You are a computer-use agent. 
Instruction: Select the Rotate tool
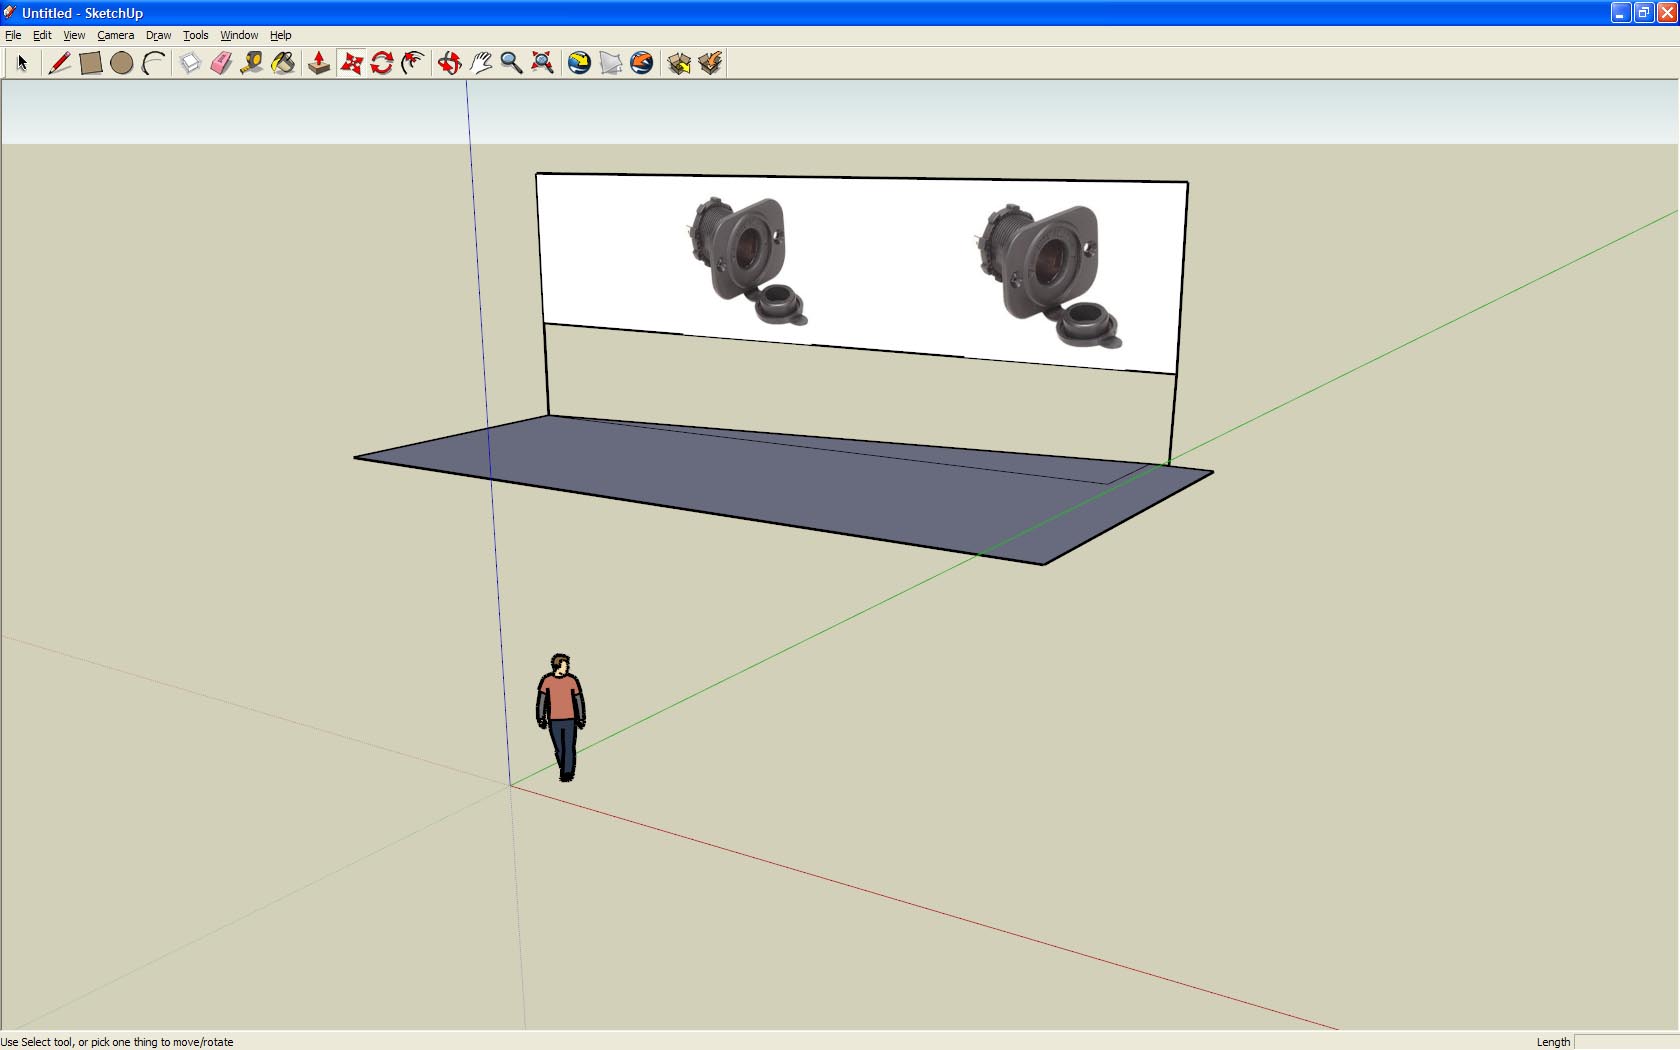(382, 63)
